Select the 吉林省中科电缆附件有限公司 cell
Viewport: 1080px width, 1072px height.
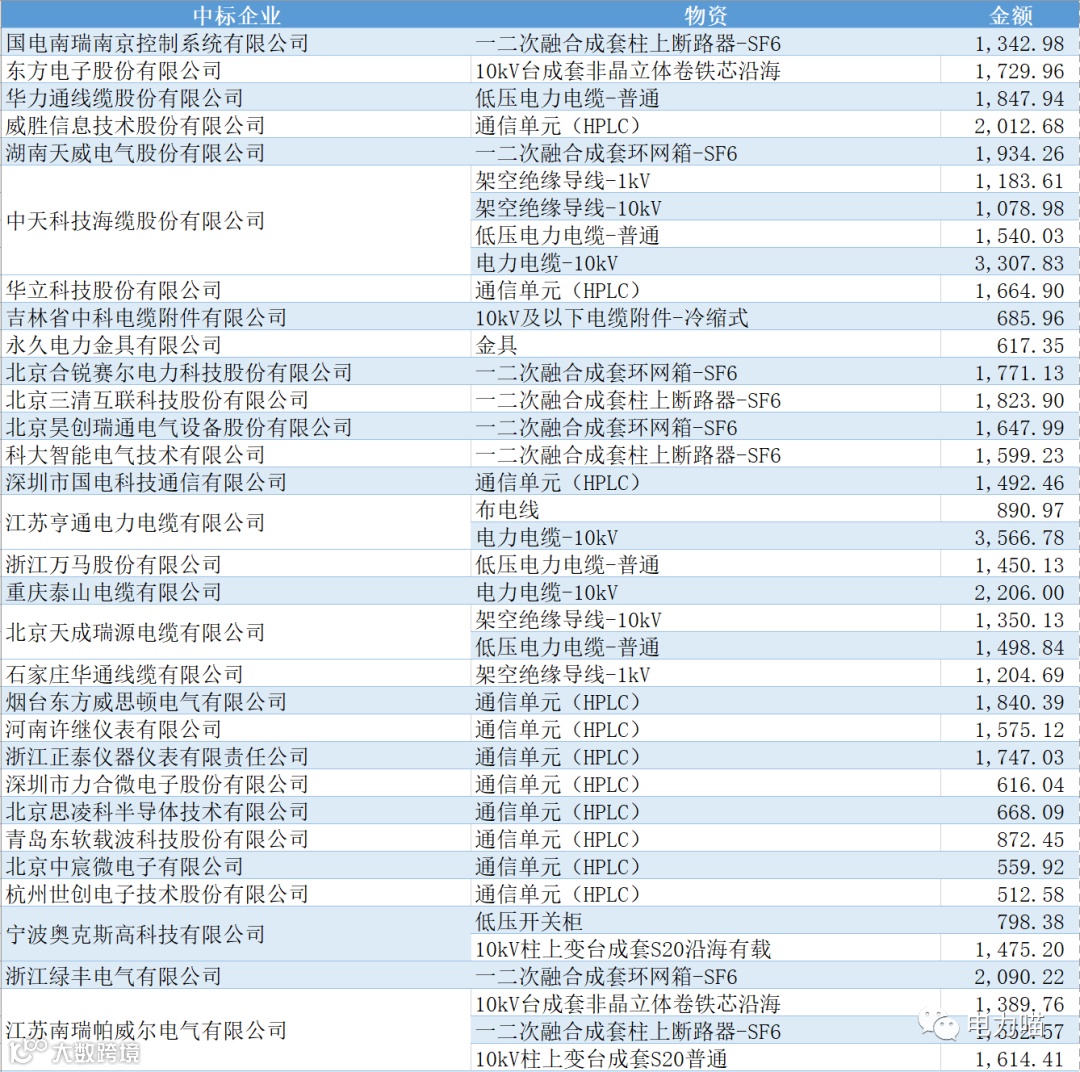[x=236, y=317]
